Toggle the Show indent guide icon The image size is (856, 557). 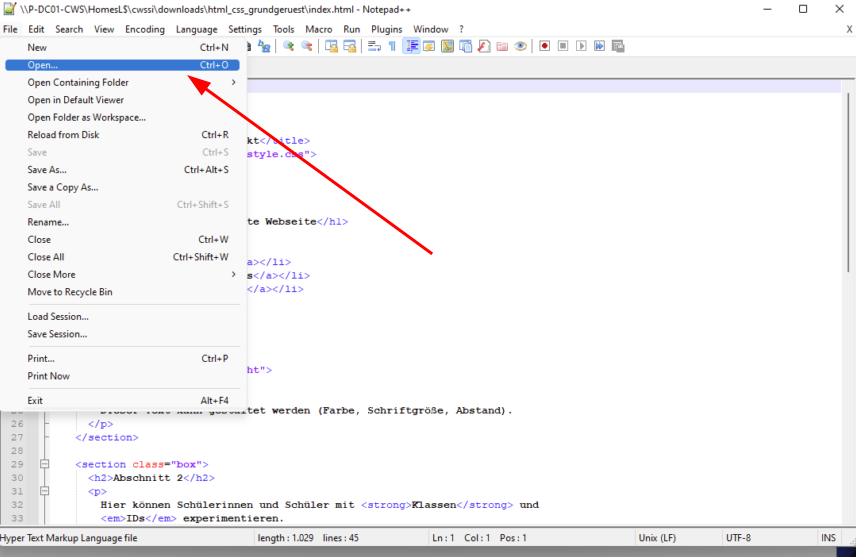tap(411, 46)
